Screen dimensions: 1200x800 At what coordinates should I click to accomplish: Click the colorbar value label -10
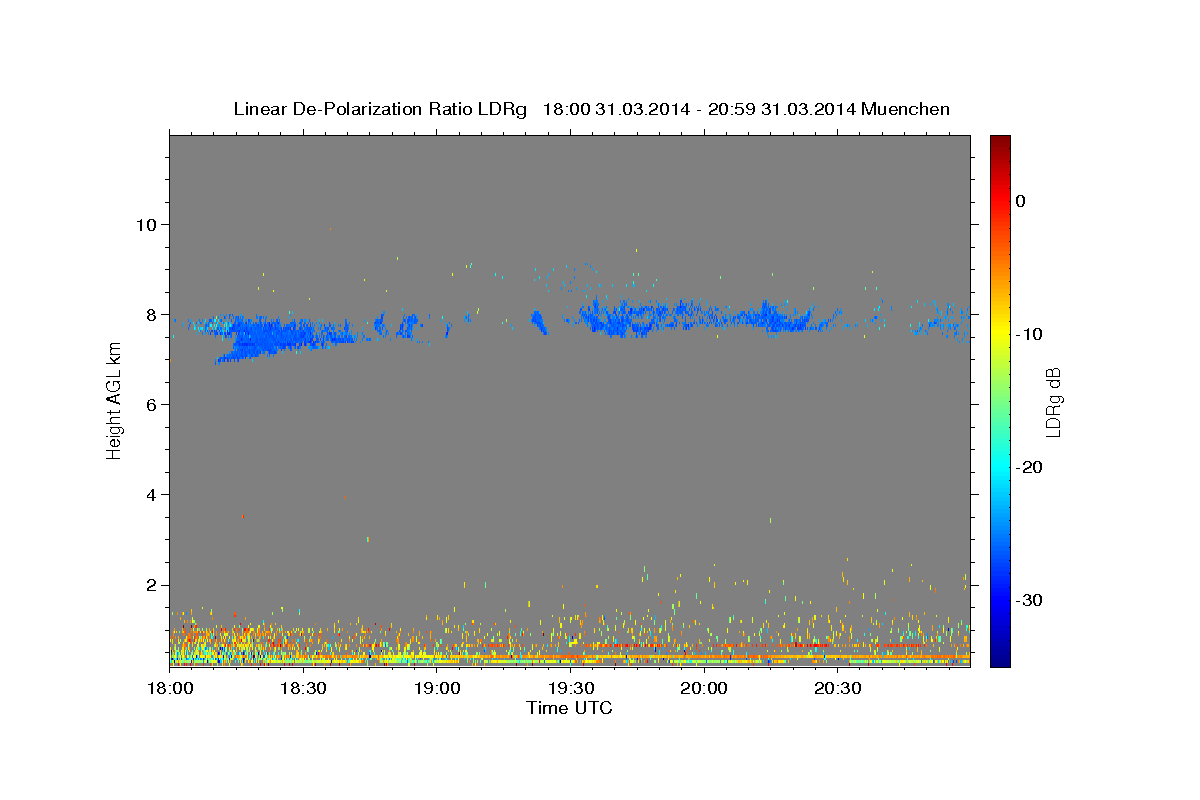click(1029, 334)
